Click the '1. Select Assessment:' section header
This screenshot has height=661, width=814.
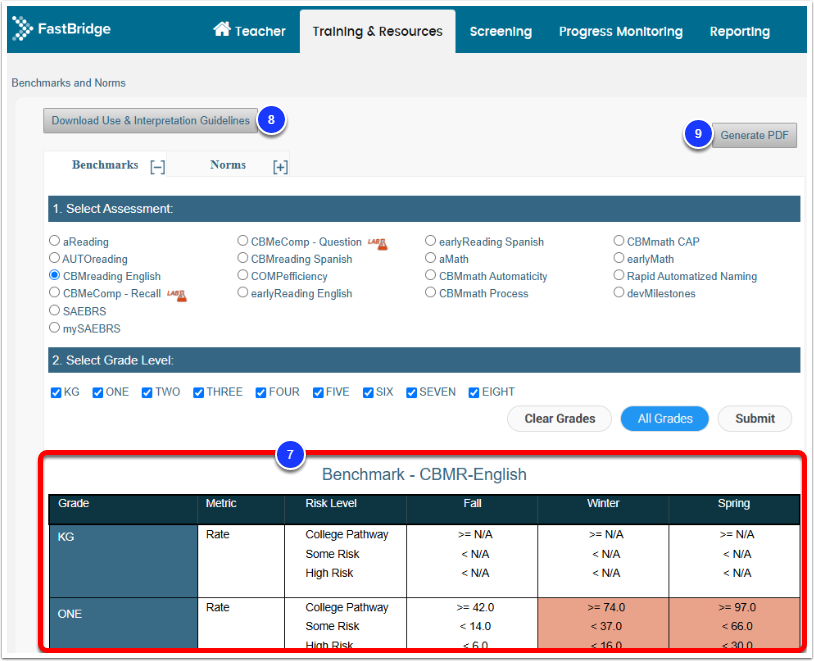pos(424,209)
